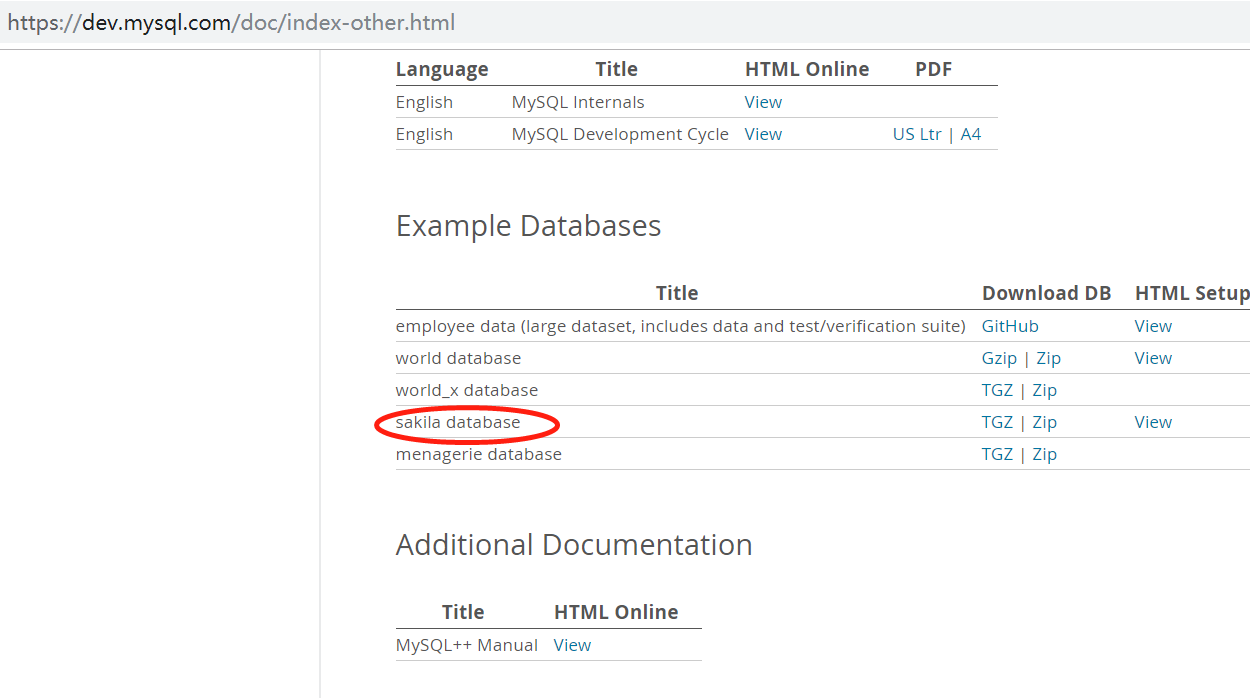View the sakila database HTML setup page
The height and width of the screenshot is (698, 1250).
pos(1152,421)
